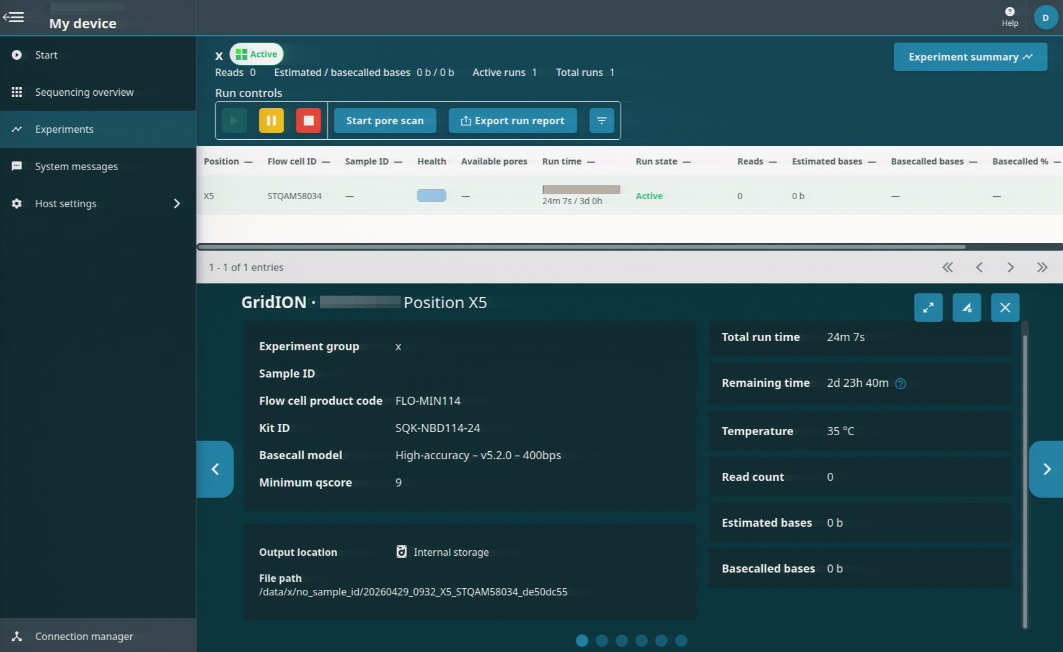Image resolution: width=1063 pixels, height=652 pixels.
Task: Open the user profile avatar D
Action: pyautogui.click(x=1045, y=17)
